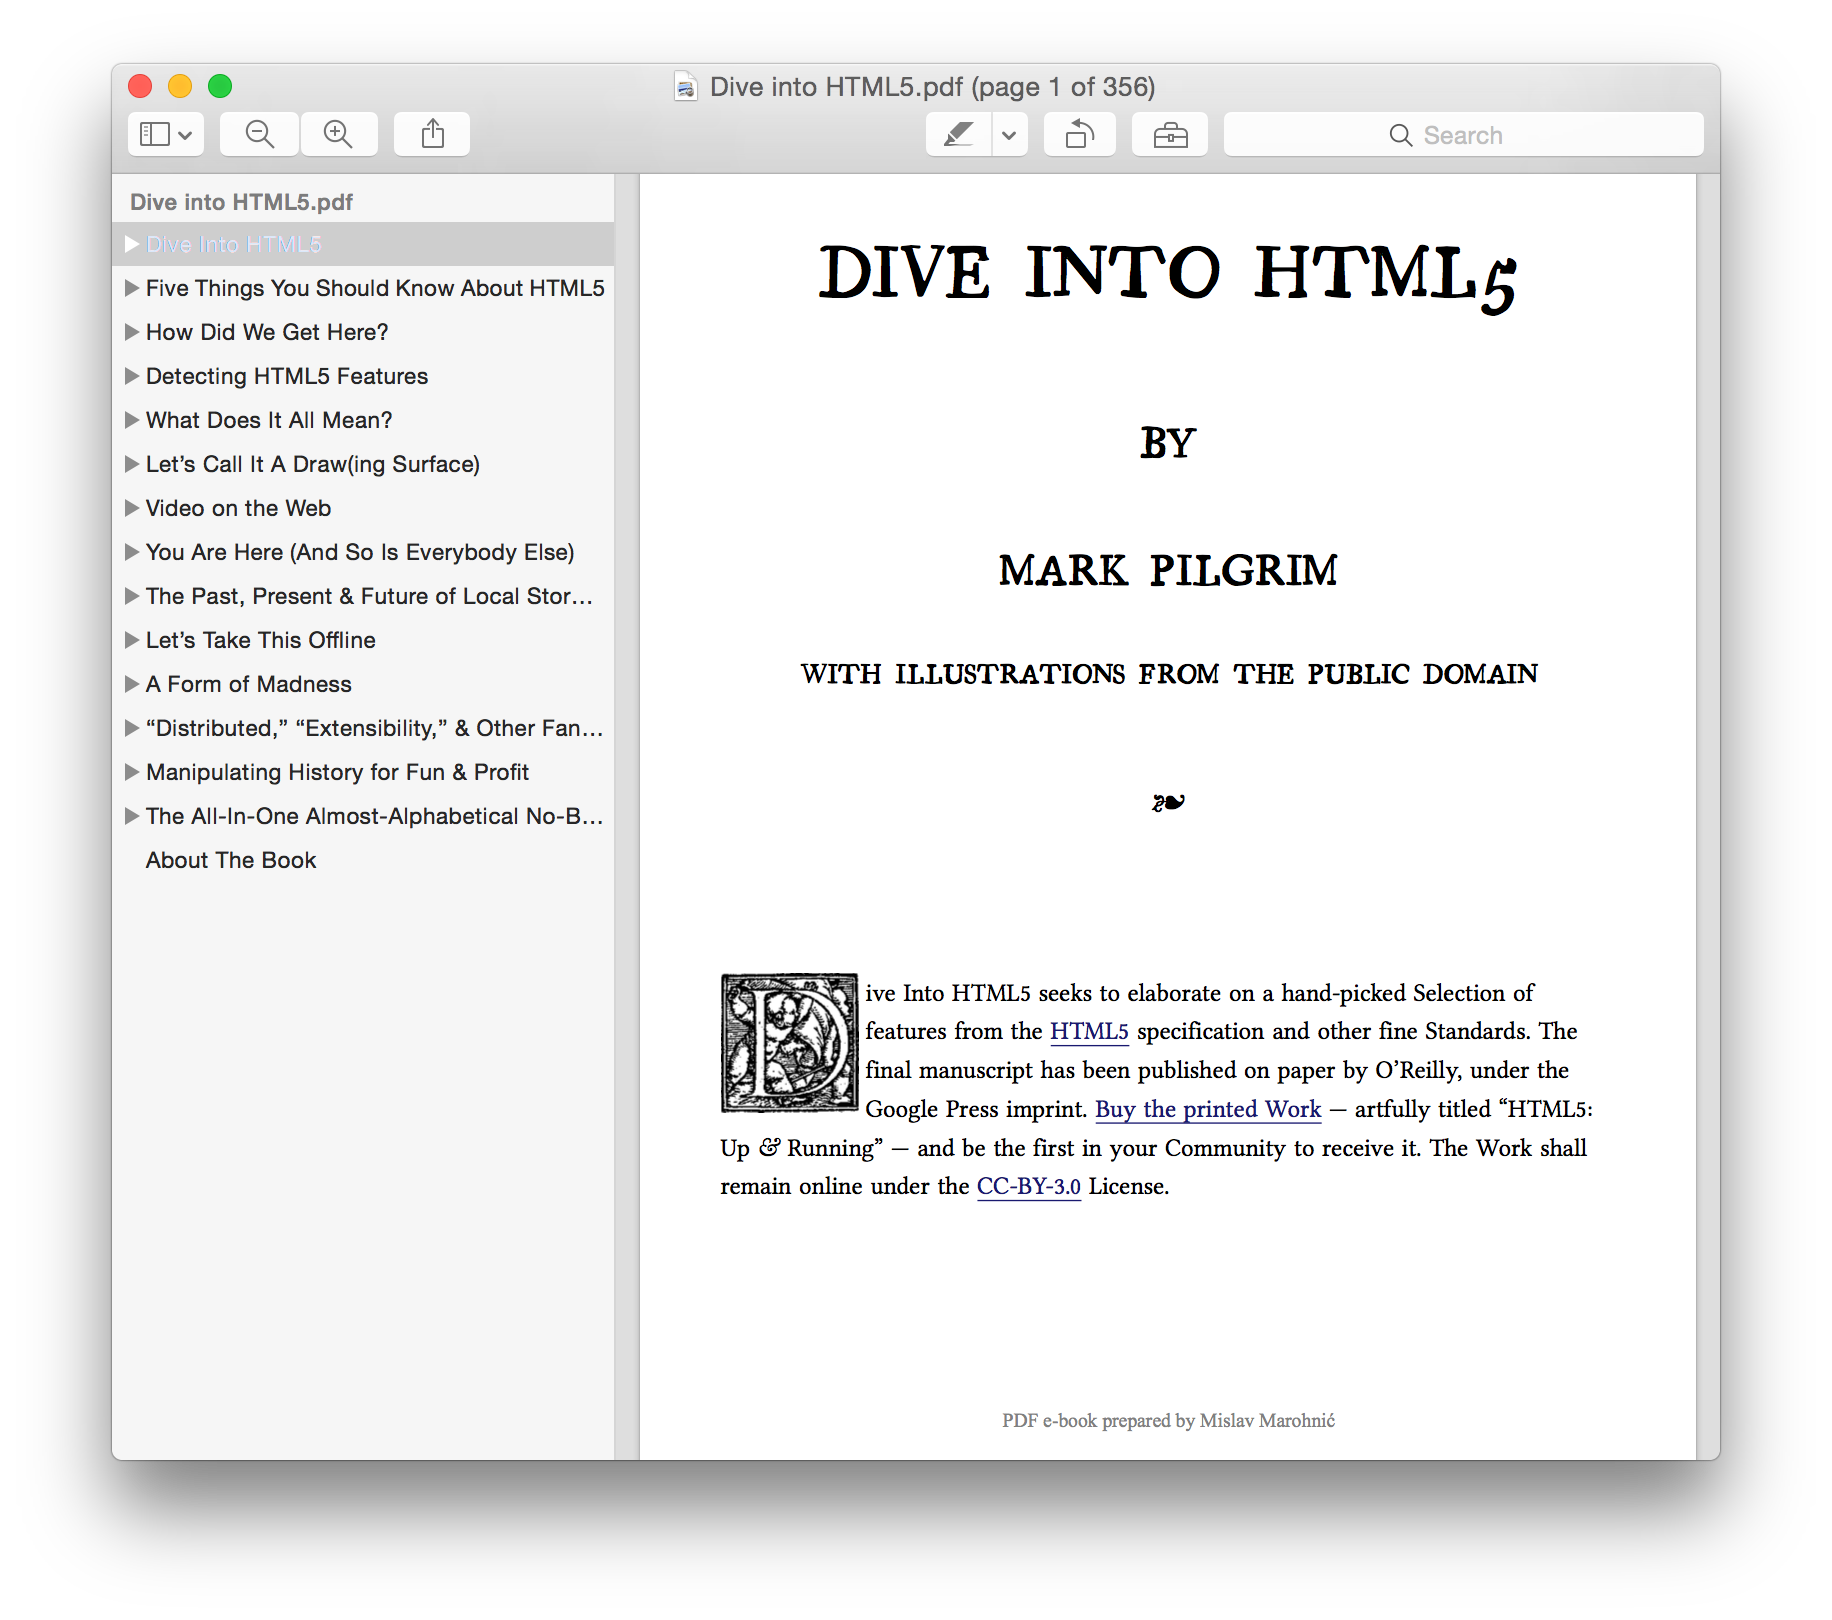1832x1620 pixels.
Task: Follow the HTML5 specification link
Action: (x=1089, y=1031)
